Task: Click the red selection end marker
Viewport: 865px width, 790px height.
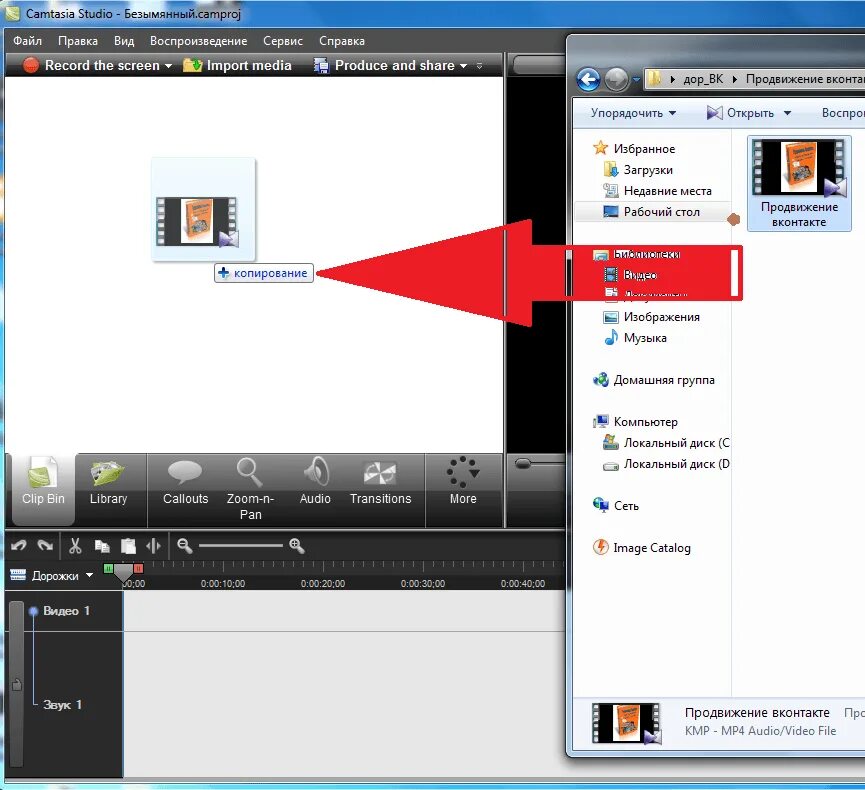Action: coord(138,568)
